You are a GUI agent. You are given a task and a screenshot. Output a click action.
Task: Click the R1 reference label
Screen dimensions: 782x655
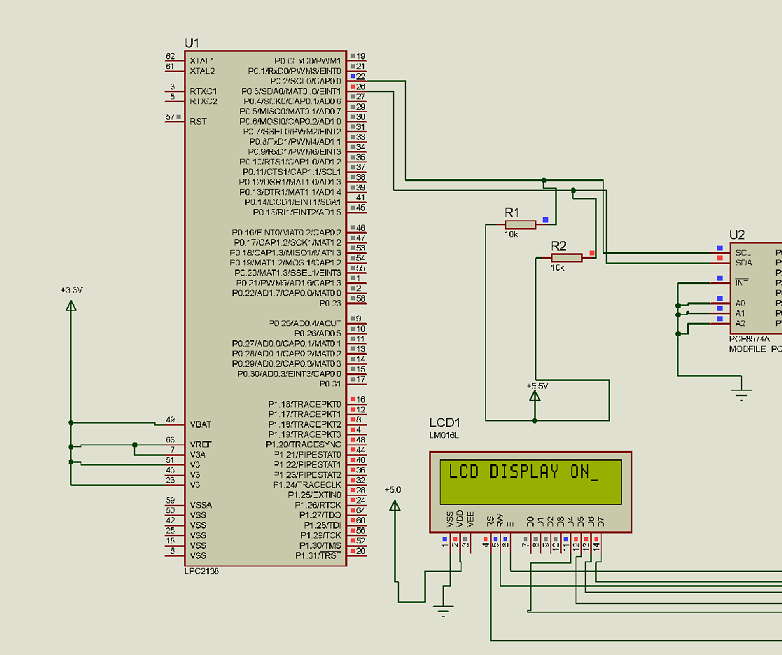coord(512,213)
